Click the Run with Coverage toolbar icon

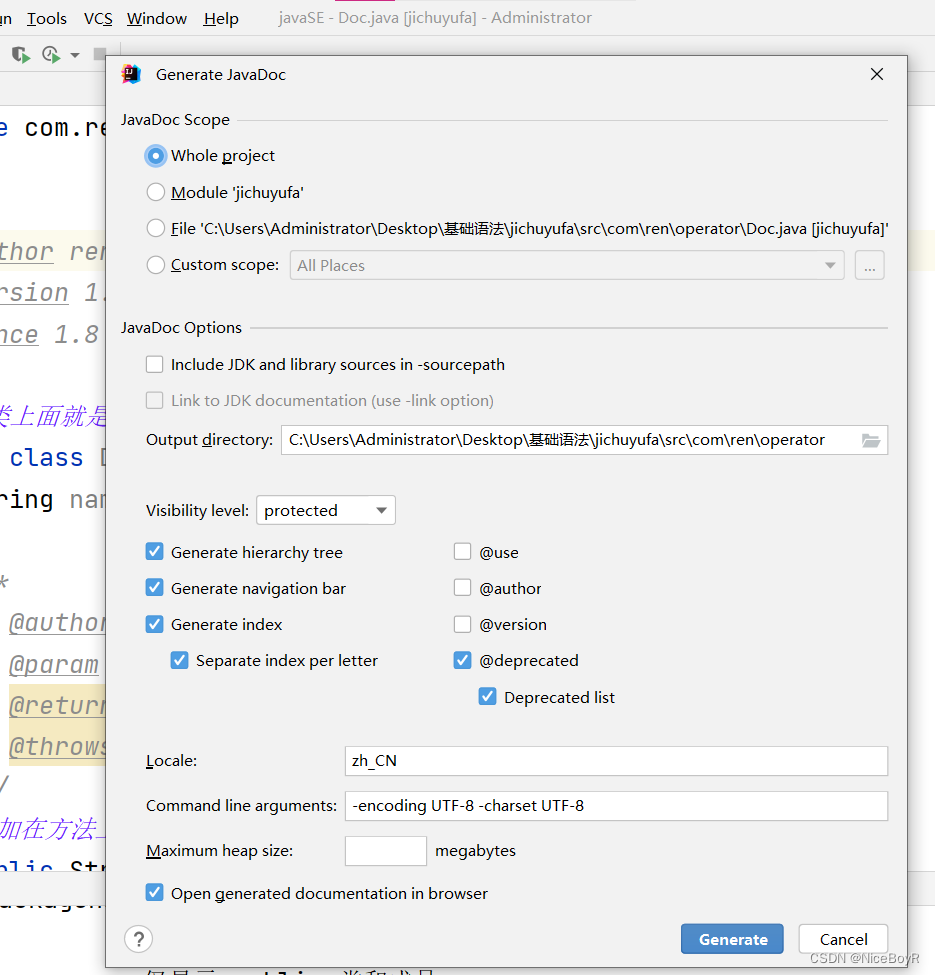pyautogui.click(x=20, y=55)
